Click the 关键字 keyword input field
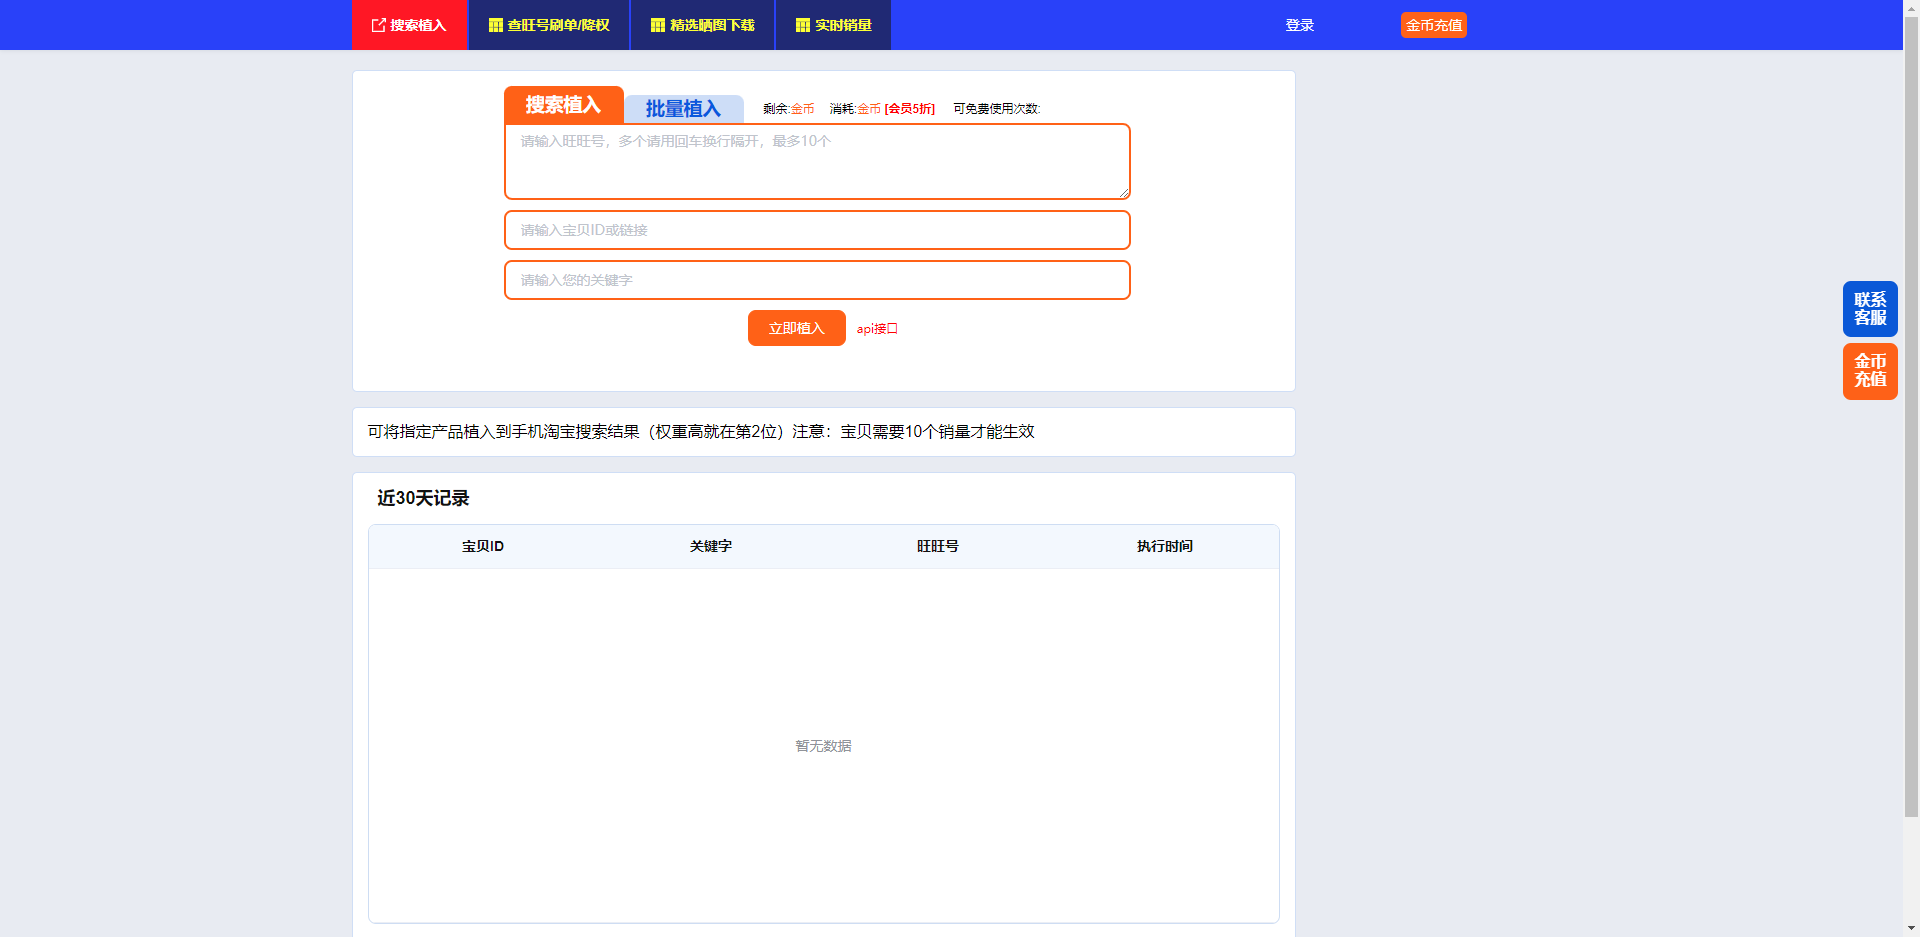The image size is (1920, 937). pos(817,280)
